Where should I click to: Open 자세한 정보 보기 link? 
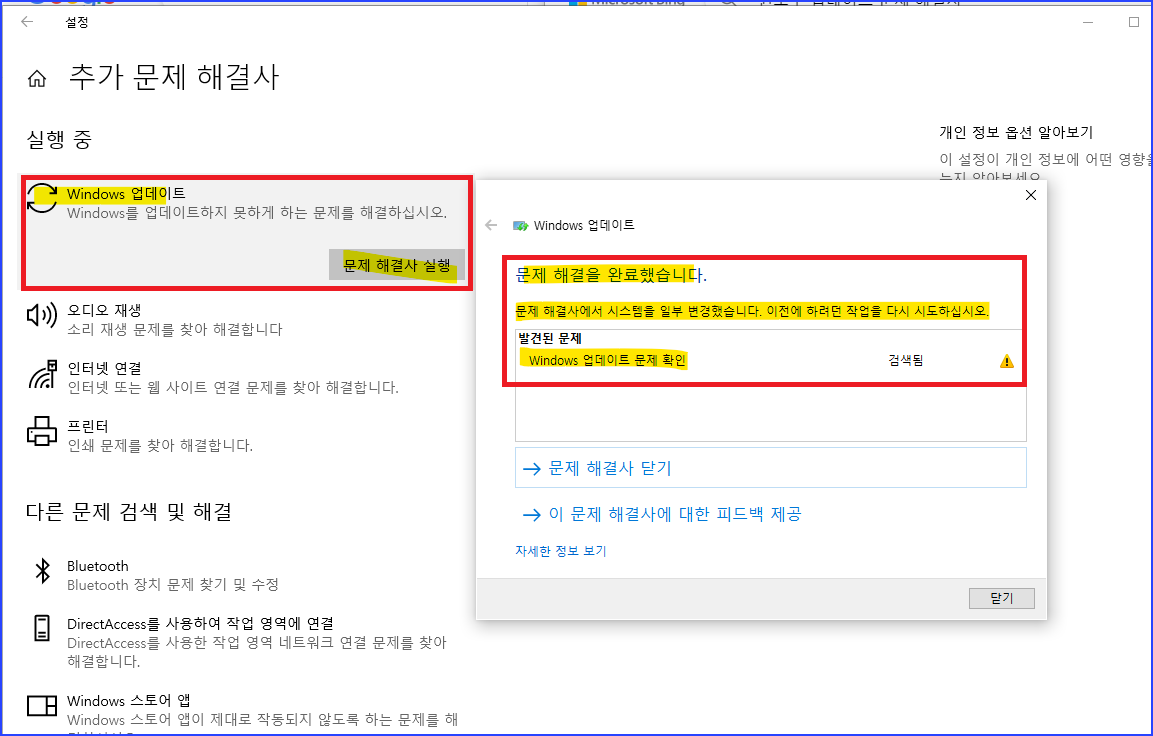[560, 551]
